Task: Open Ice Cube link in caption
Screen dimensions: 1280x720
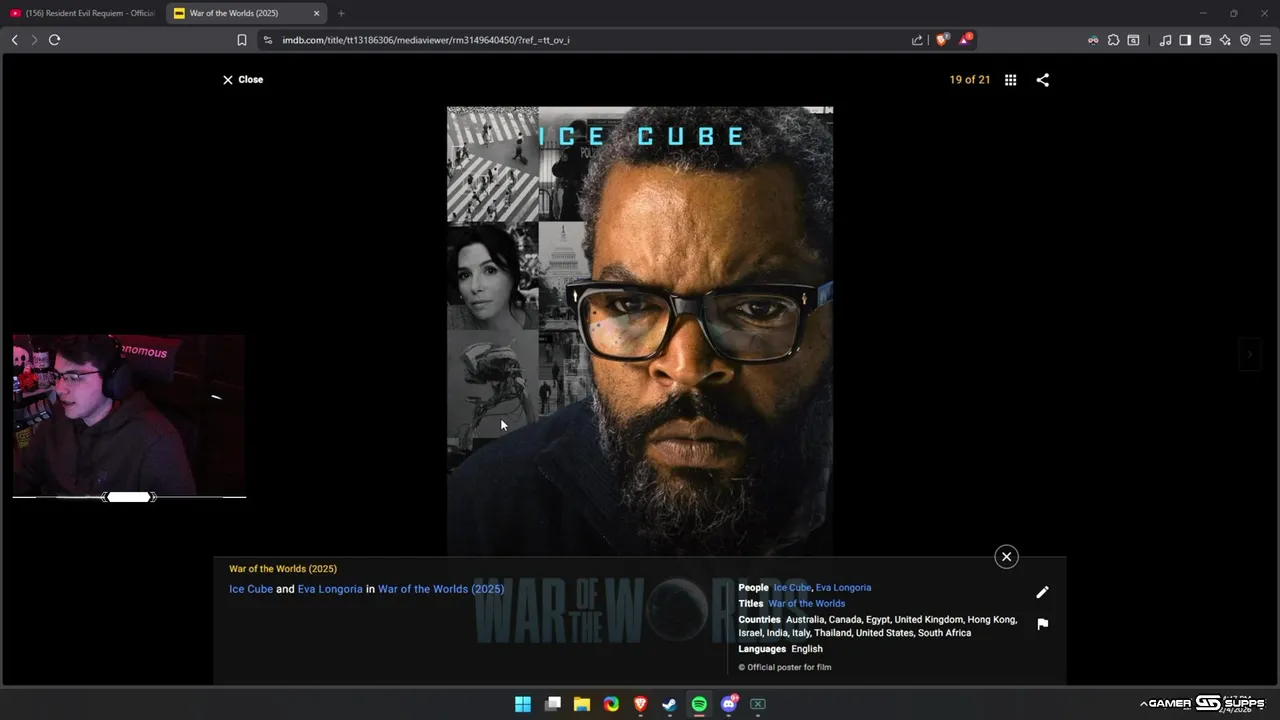Action: pos(251,589)
